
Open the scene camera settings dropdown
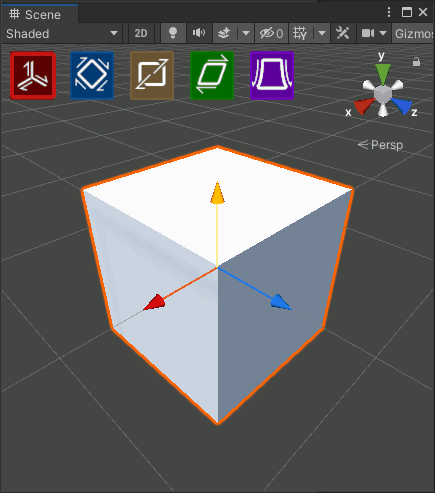(374, 33)
